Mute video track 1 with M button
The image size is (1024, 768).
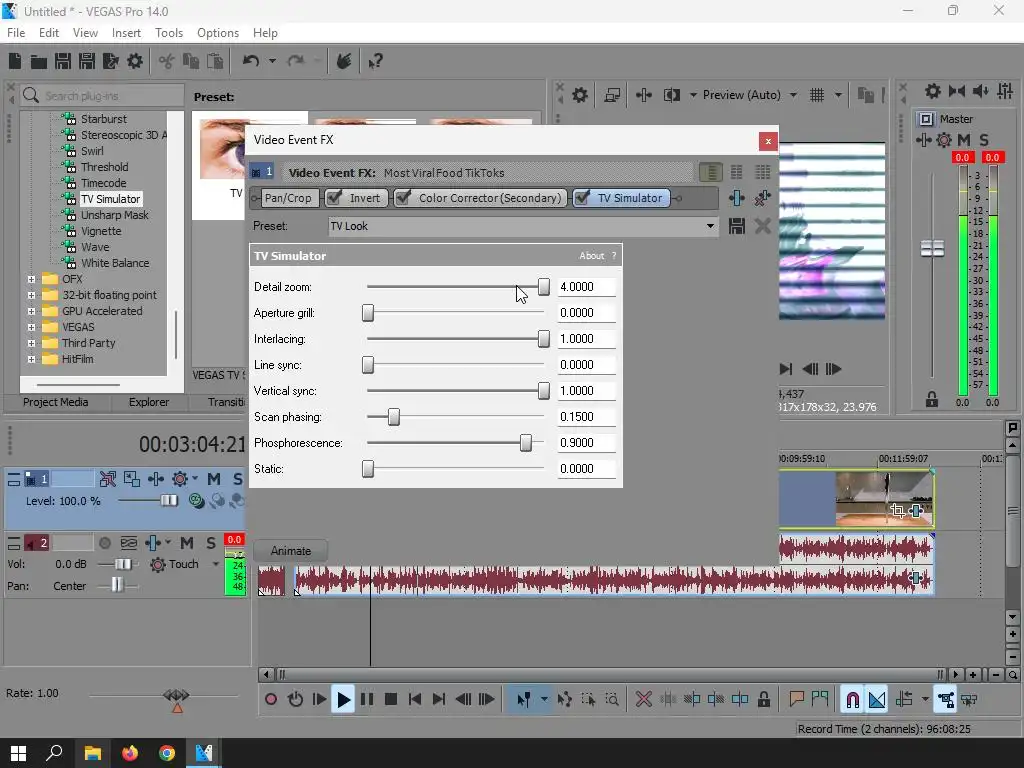pyautogui.click(x=214, y=479)
